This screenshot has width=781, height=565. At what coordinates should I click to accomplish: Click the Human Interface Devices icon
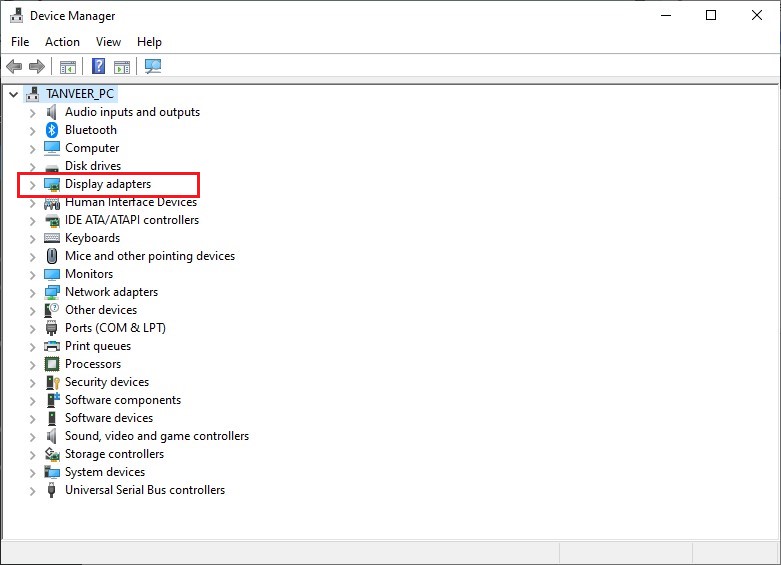pos(52,203)
